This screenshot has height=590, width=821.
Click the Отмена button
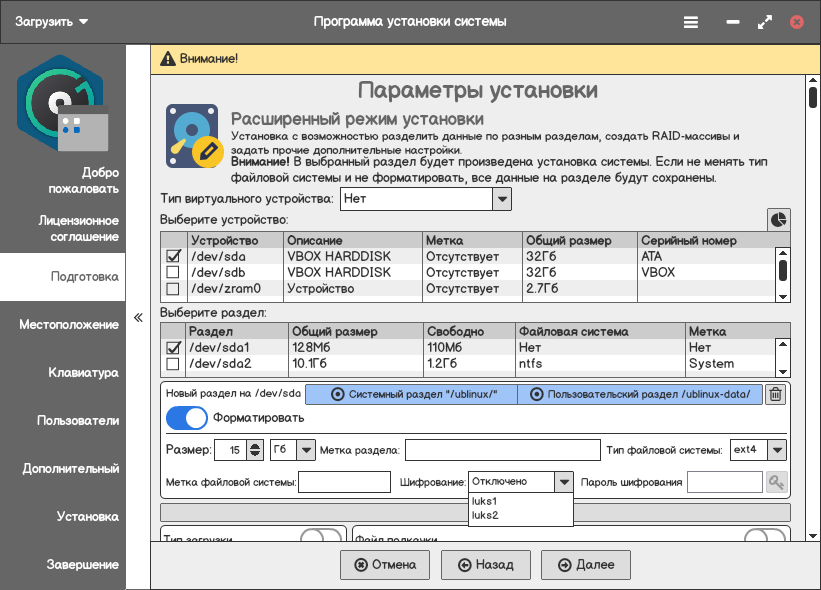385,565
